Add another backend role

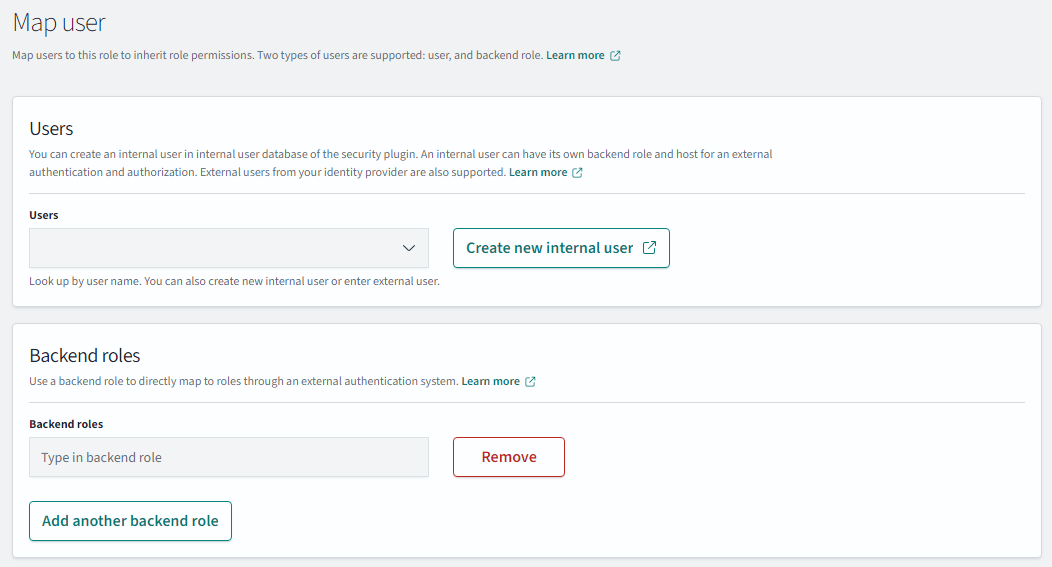click(x=130, y=521)
